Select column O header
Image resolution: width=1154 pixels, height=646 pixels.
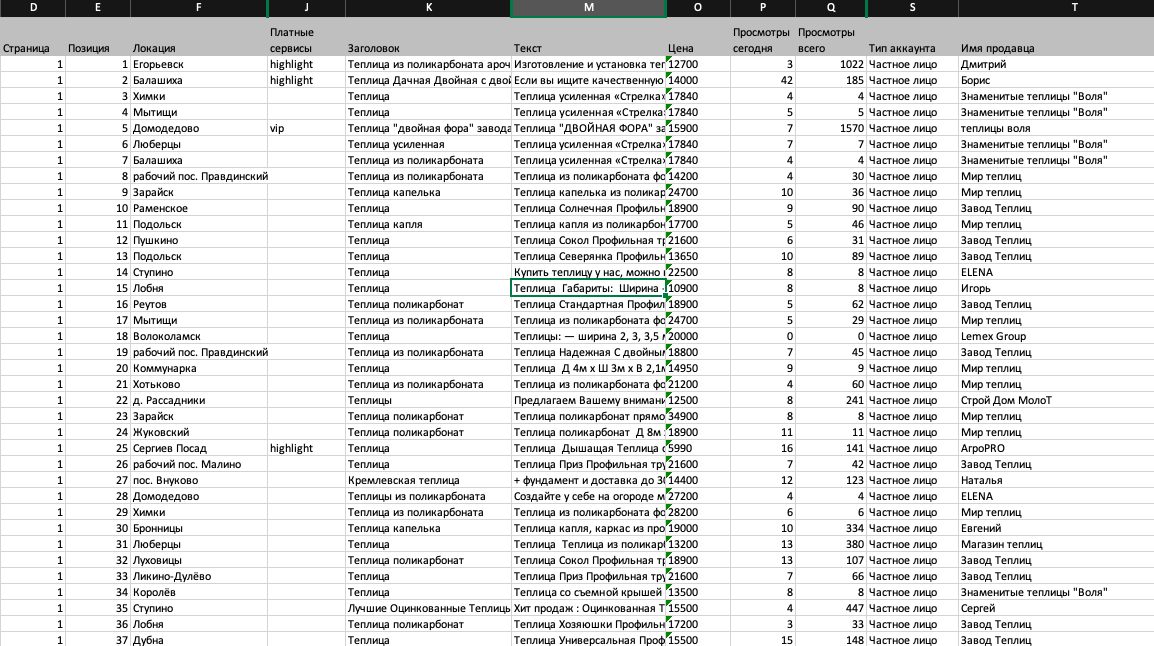[698, 7]
